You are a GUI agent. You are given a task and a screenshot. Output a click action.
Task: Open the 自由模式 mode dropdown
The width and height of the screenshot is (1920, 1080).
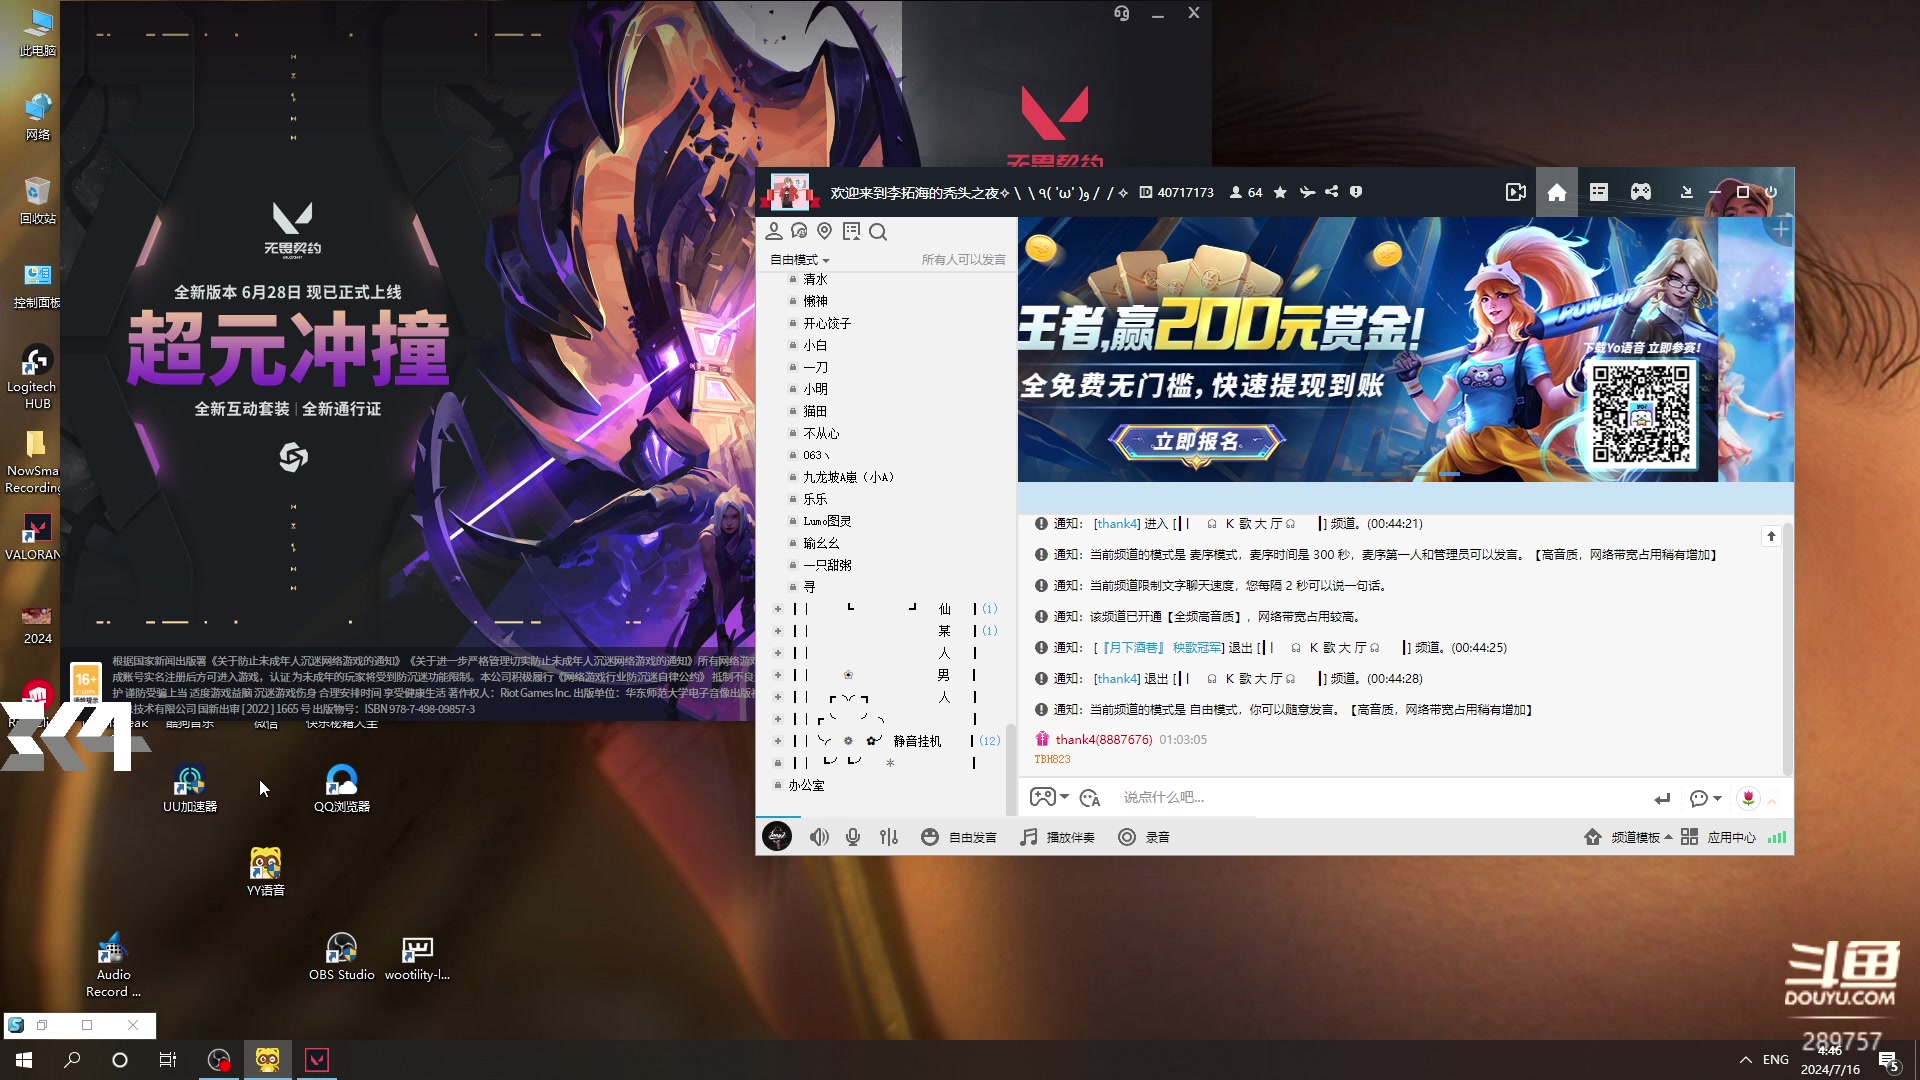(x=799, y=260)
